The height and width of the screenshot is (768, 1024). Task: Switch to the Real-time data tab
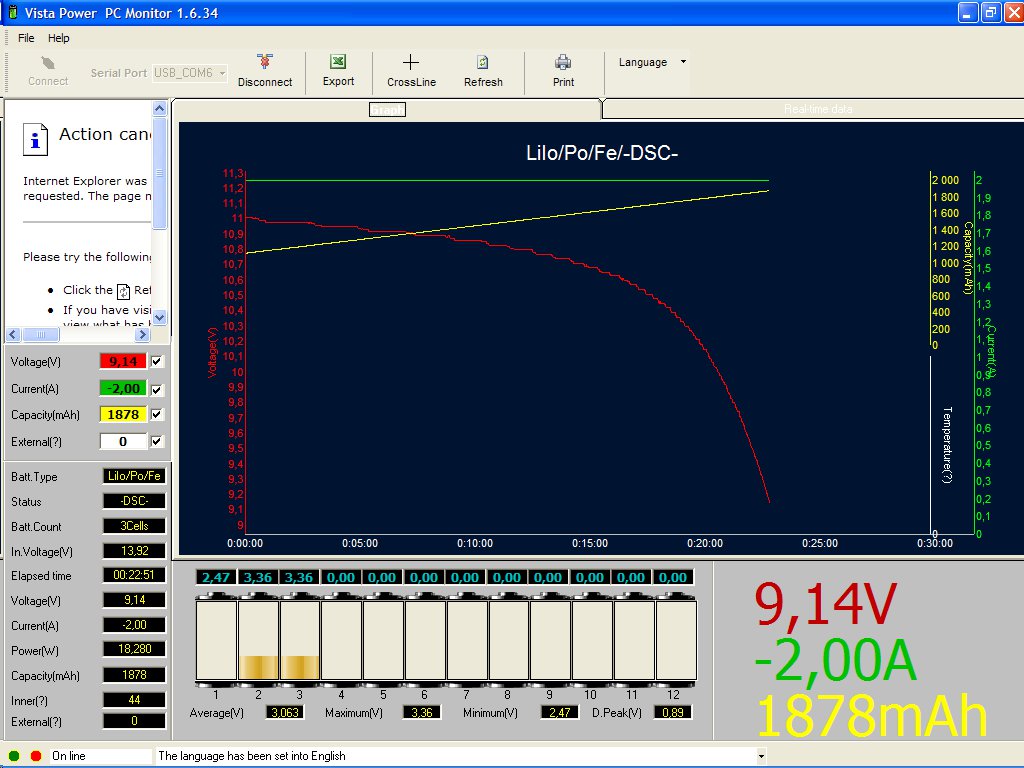pos(817,109)
